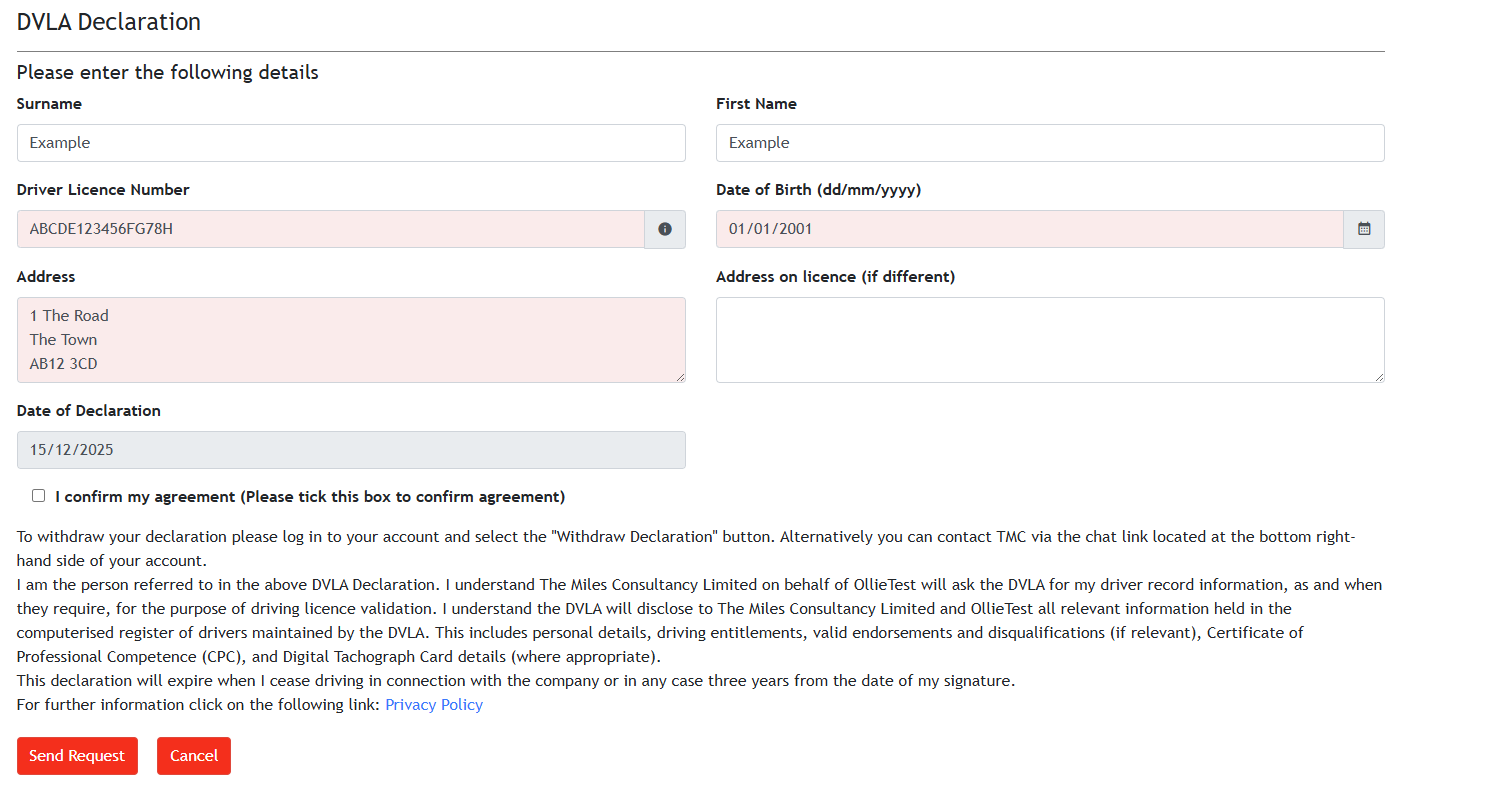Click the 'Address on licence' textarea resize grip
1485x800 pixels.
click(1380, 377)
